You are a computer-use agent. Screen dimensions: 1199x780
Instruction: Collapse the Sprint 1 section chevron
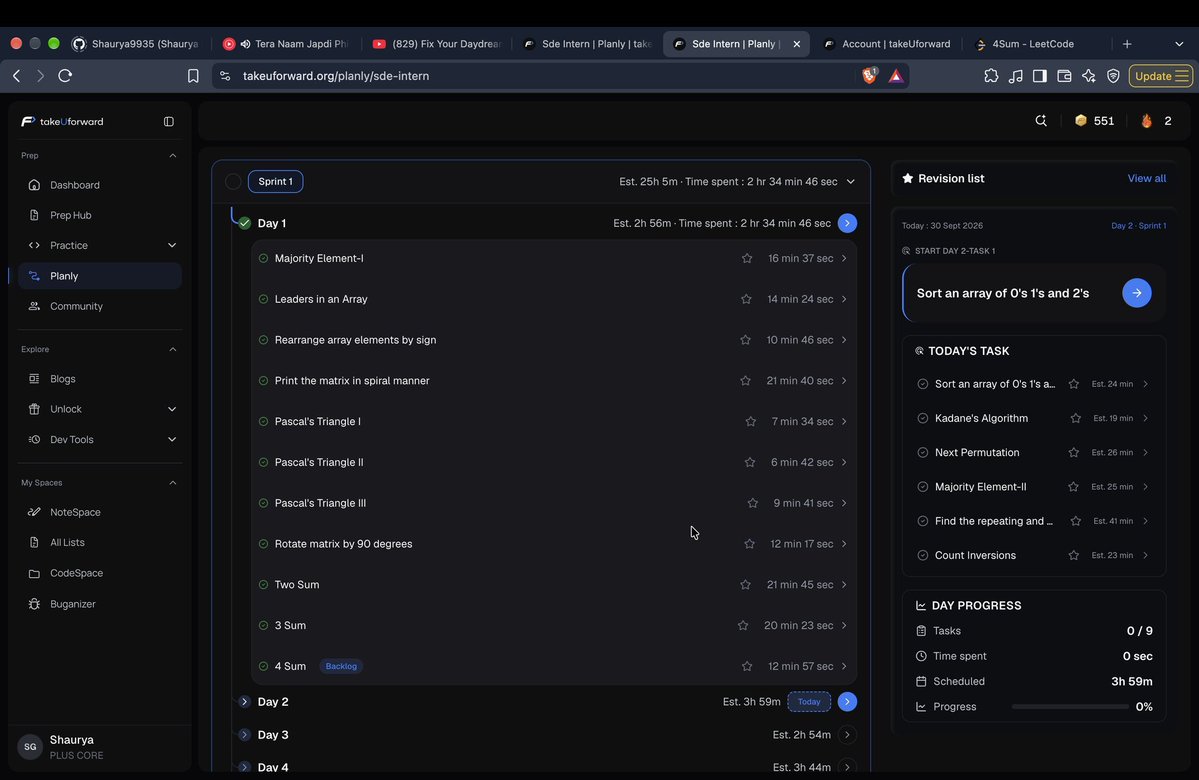[851, 182]
